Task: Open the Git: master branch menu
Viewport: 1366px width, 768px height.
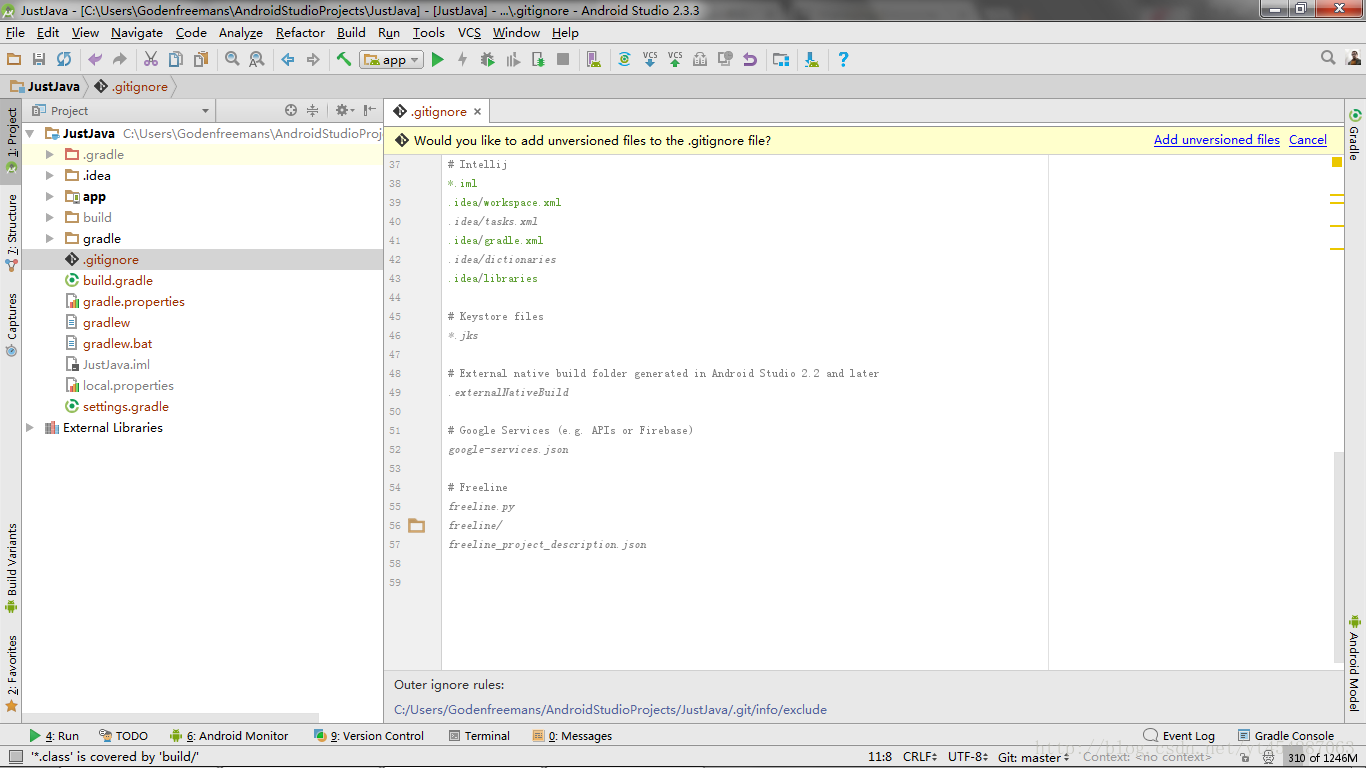Action: 1034,757
